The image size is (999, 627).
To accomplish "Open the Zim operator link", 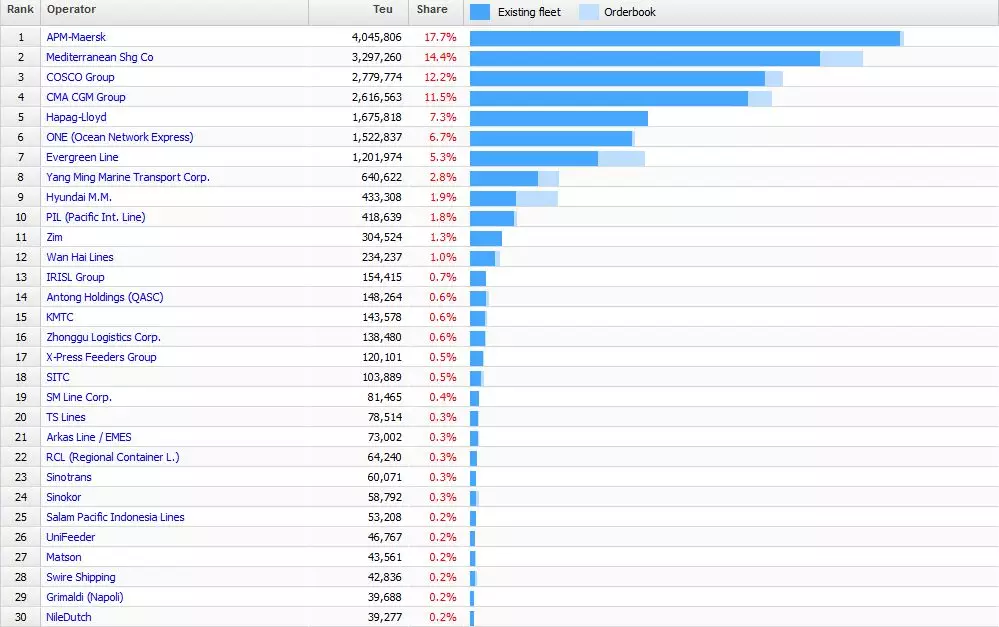I will 54,237.
